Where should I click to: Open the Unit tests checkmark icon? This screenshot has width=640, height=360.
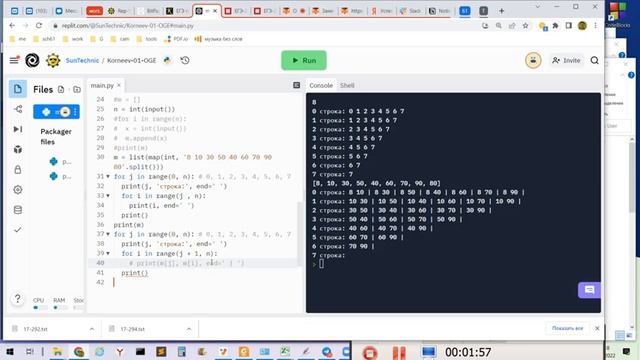tap(18, 230)
